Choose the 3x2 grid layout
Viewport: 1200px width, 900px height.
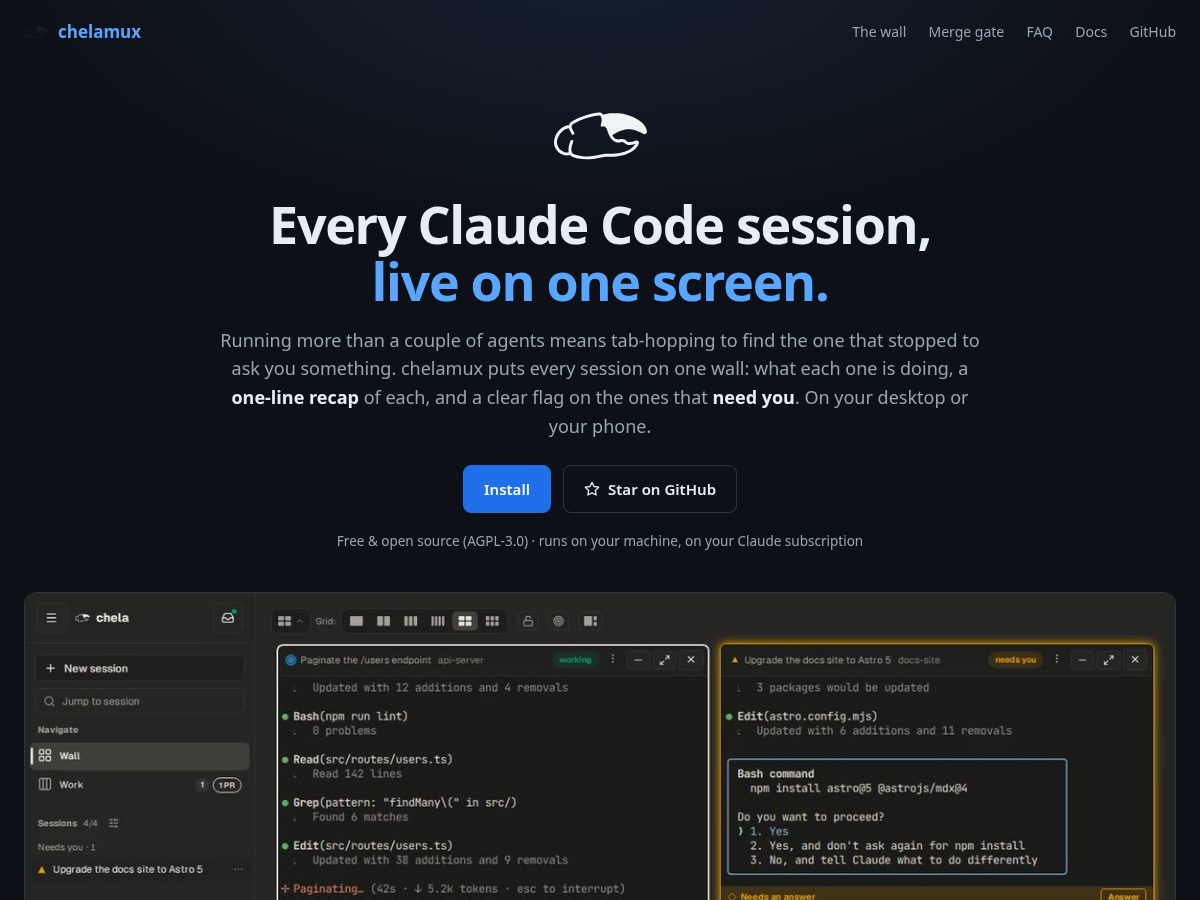tap(491, 621)
